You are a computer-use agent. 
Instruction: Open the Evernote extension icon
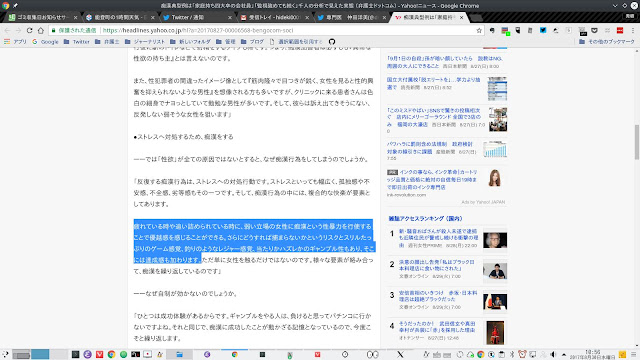coord(492,30)
